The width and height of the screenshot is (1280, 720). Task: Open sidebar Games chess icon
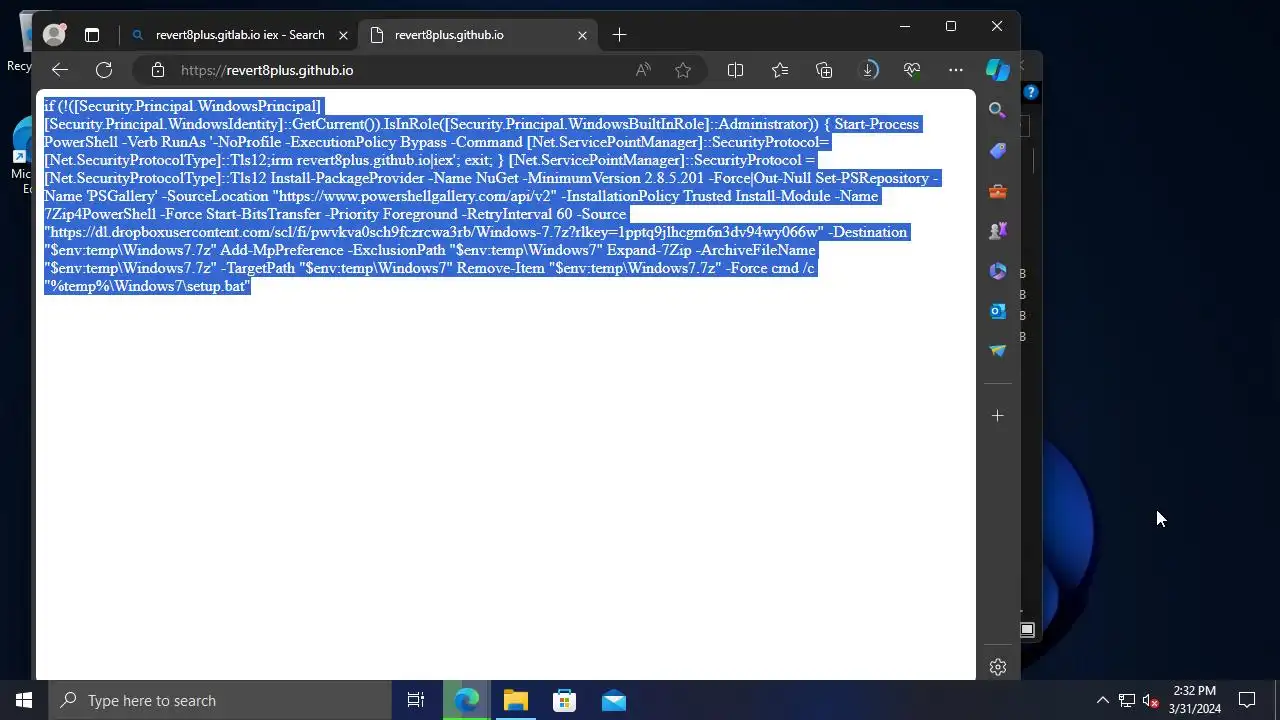click(997, 231)
